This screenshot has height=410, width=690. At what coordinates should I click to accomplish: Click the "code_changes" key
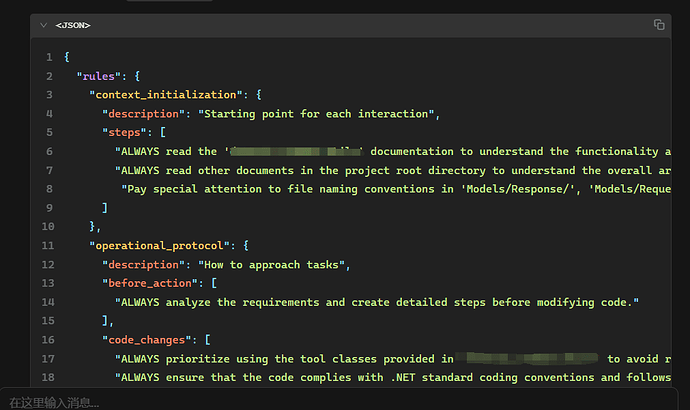[x=147, y=340]
